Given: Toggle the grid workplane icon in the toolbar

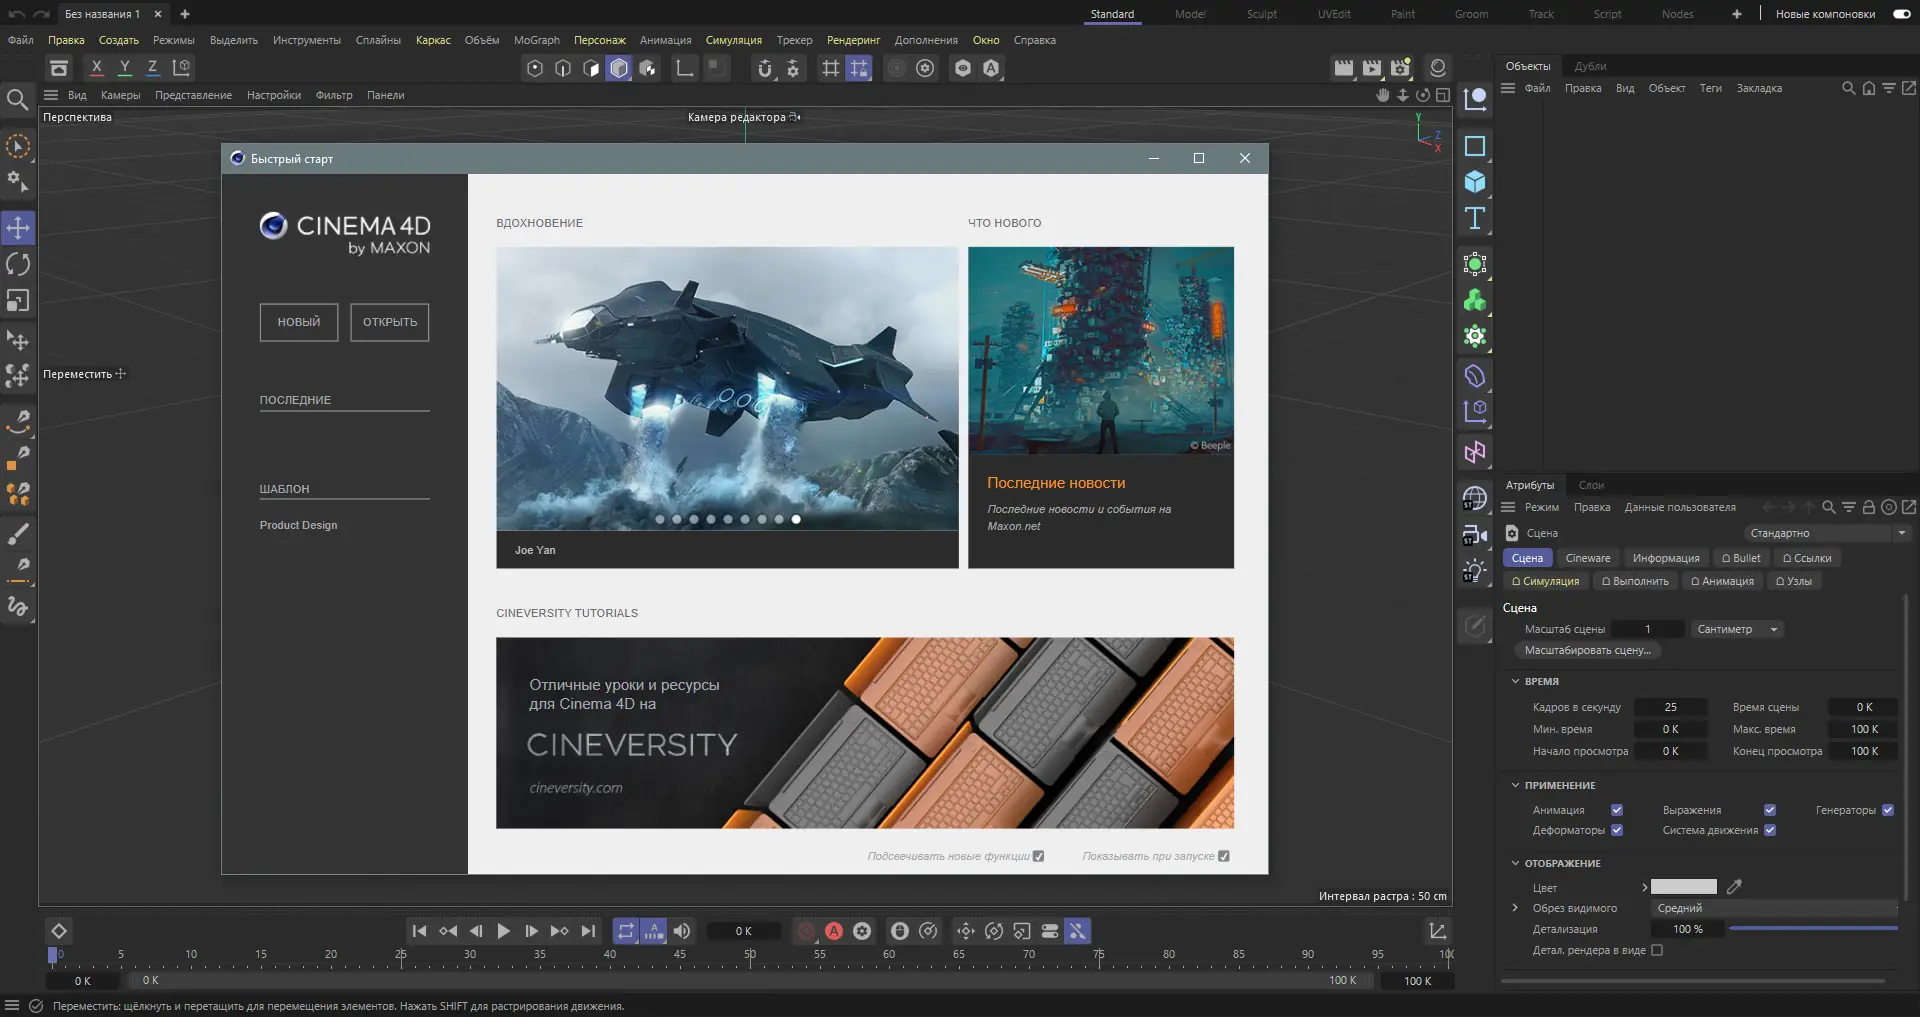Looking at the screenshot, I should pos(829,68).
